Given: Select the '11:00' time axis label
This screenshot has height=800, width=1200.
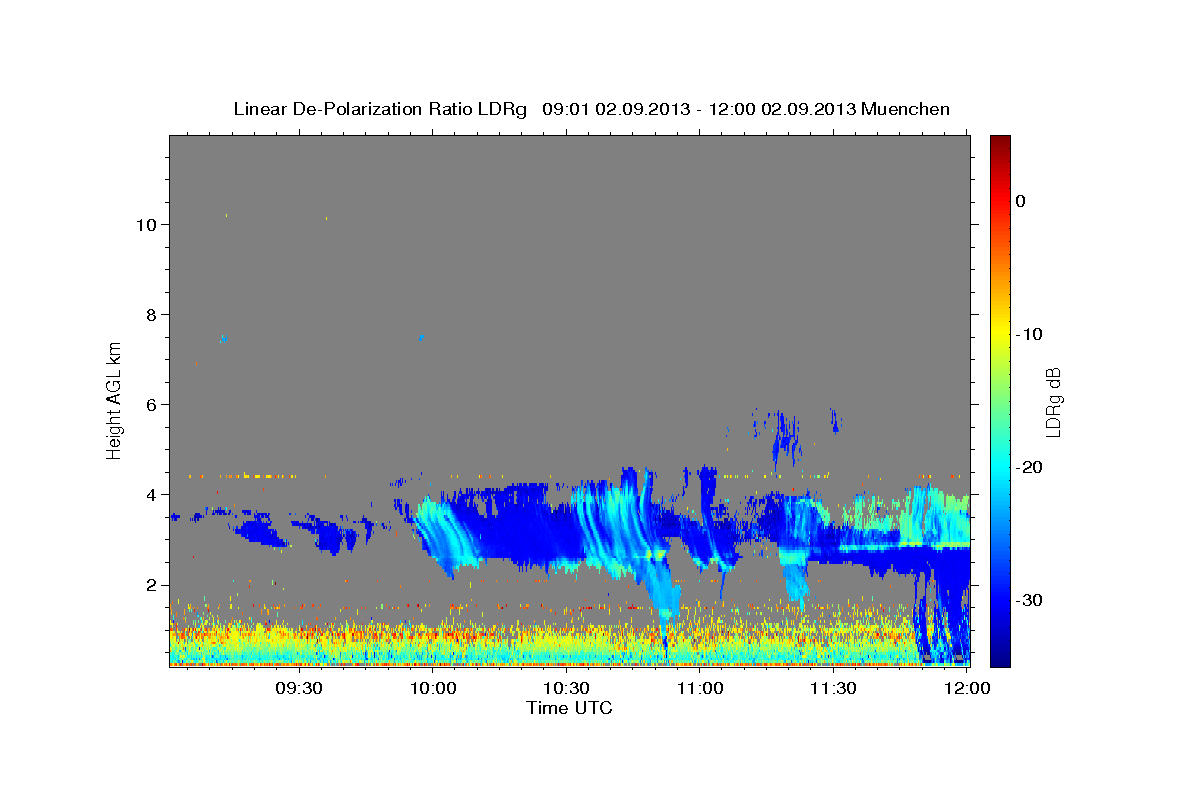Looking at the screenshot, I should pyautogui.click(x=700, y=689).
